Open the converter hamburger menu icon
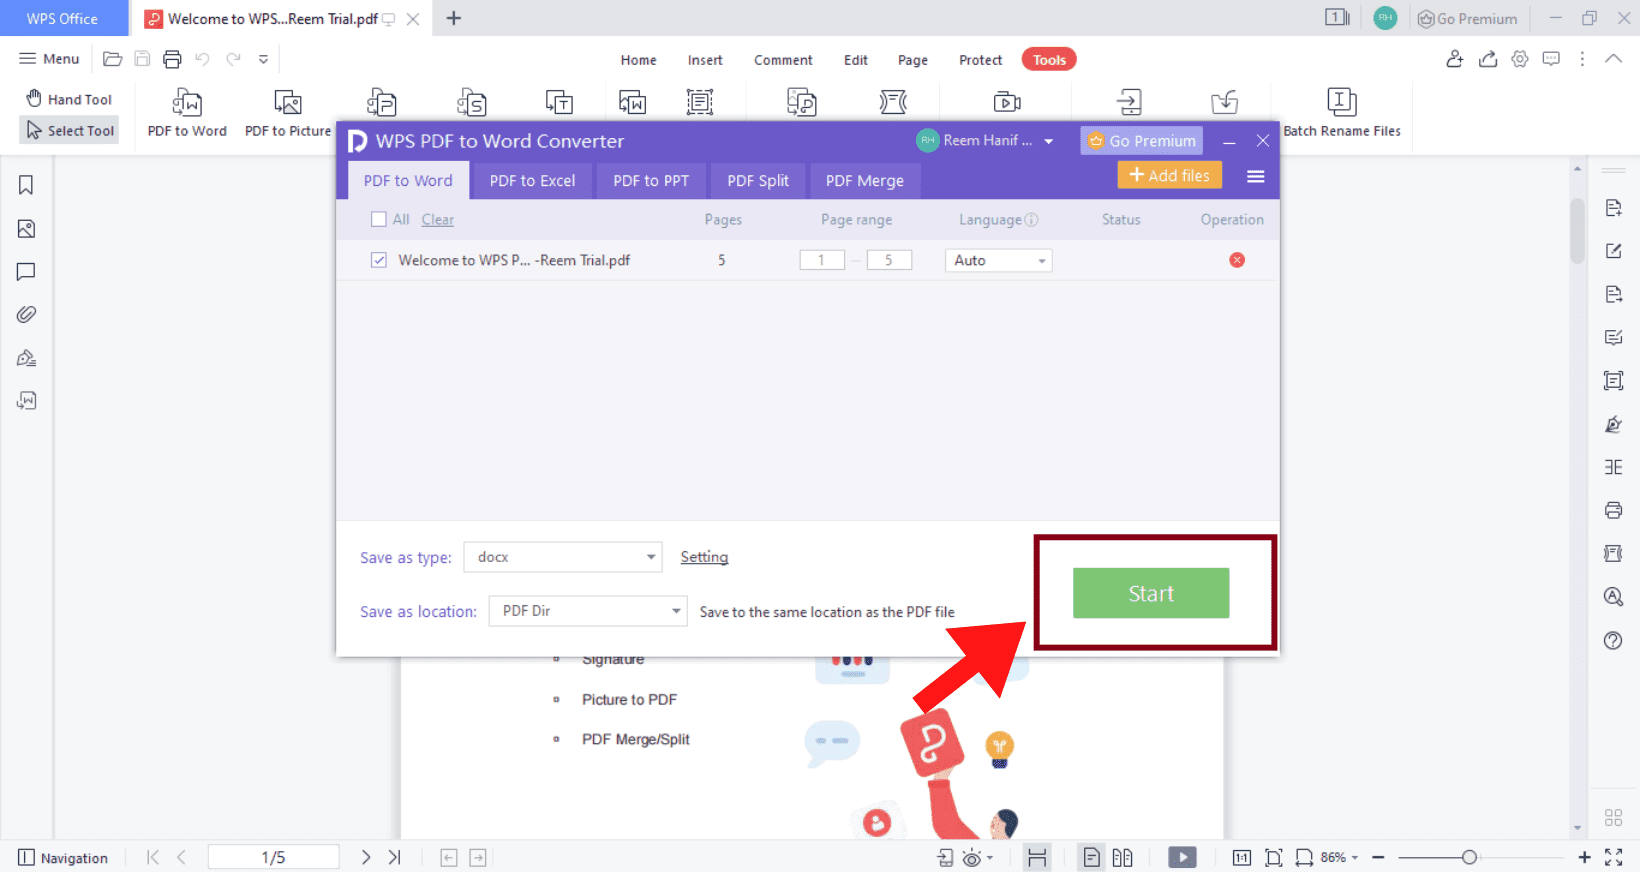1642x883 pixels. 1257,177
